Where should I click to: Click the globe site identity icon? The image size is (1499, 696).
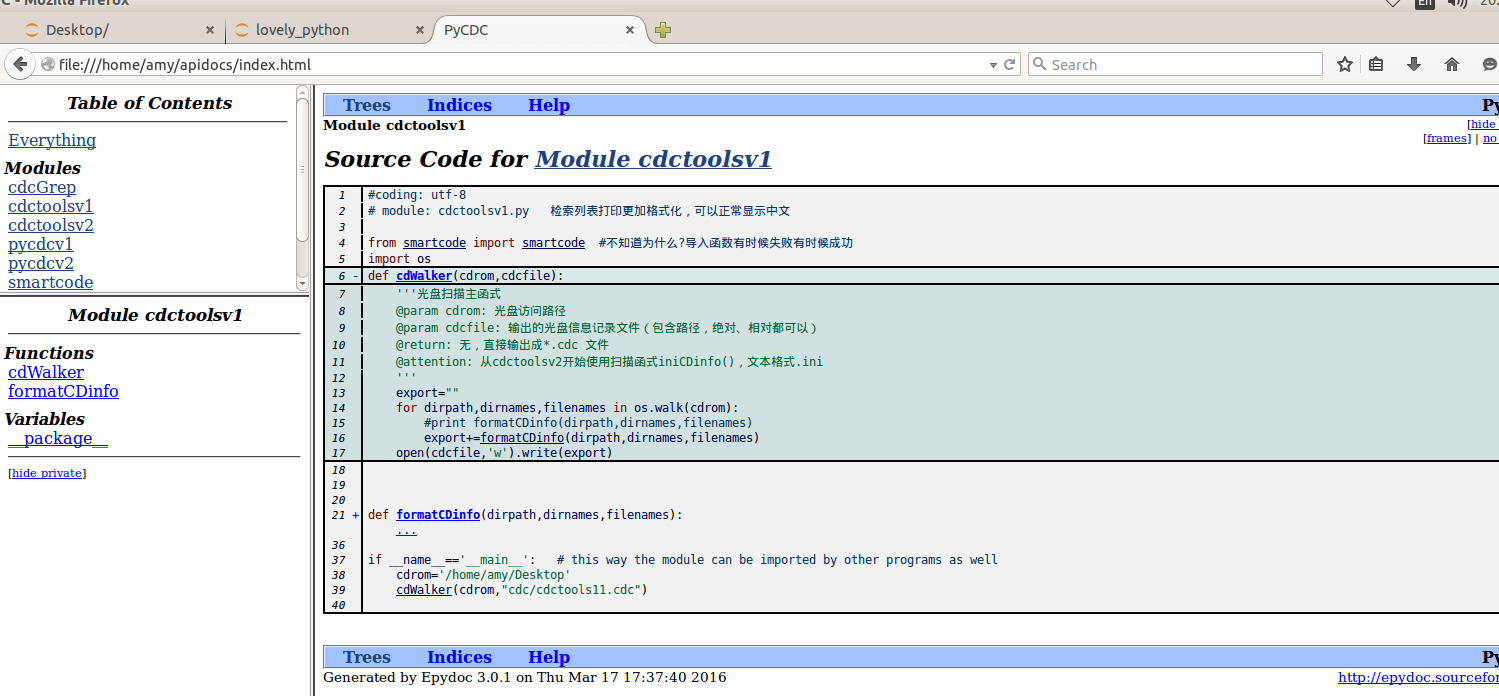(47, 65)
